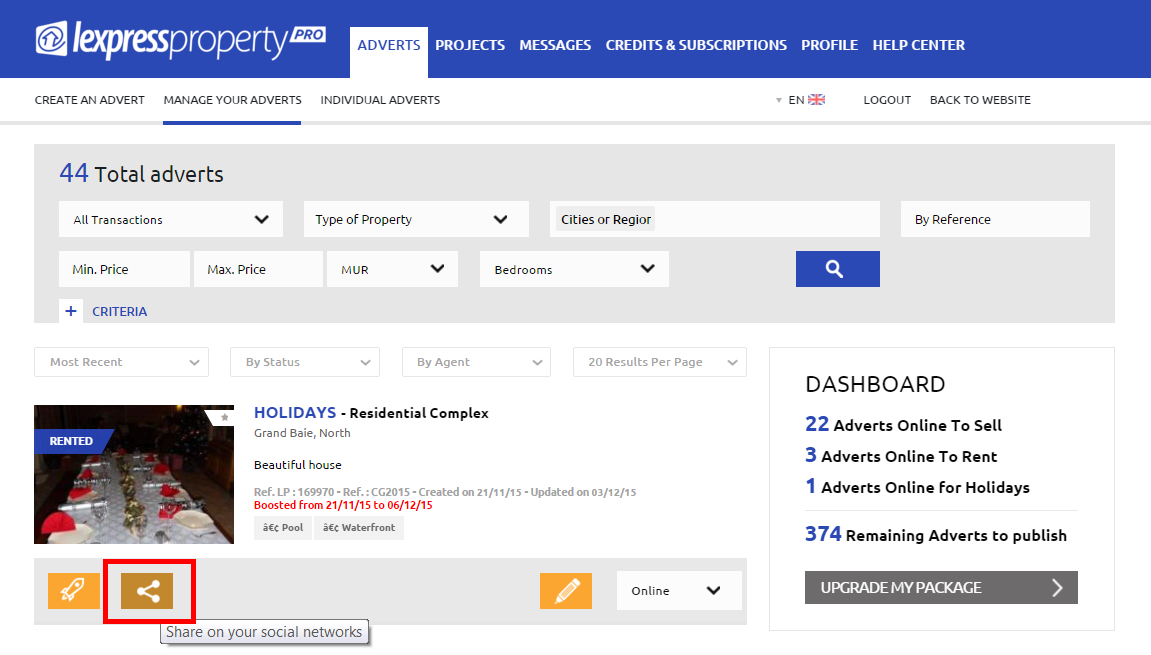
Task: Click 374 Remaining Adverts to publish
Action: 936,535
